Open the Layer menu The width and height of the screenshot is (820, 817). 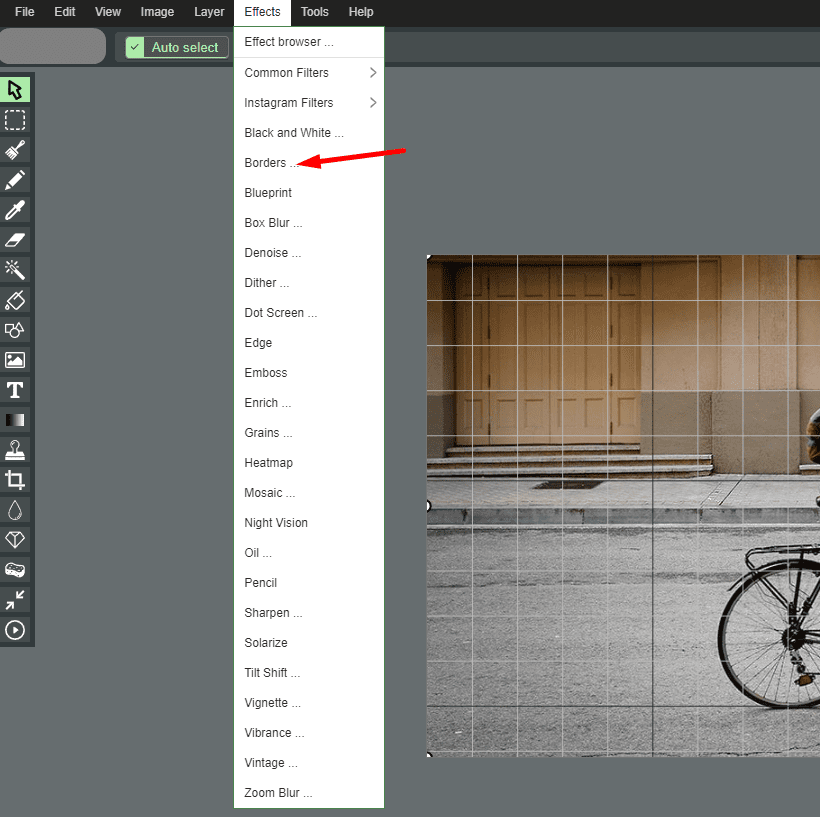point(209,12)
